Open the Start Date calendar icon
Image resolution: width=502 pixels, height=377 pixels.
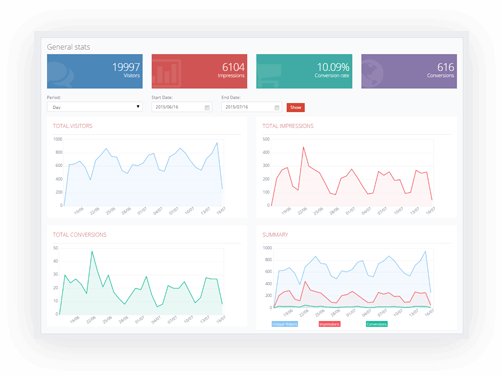(x=207, y=107)
